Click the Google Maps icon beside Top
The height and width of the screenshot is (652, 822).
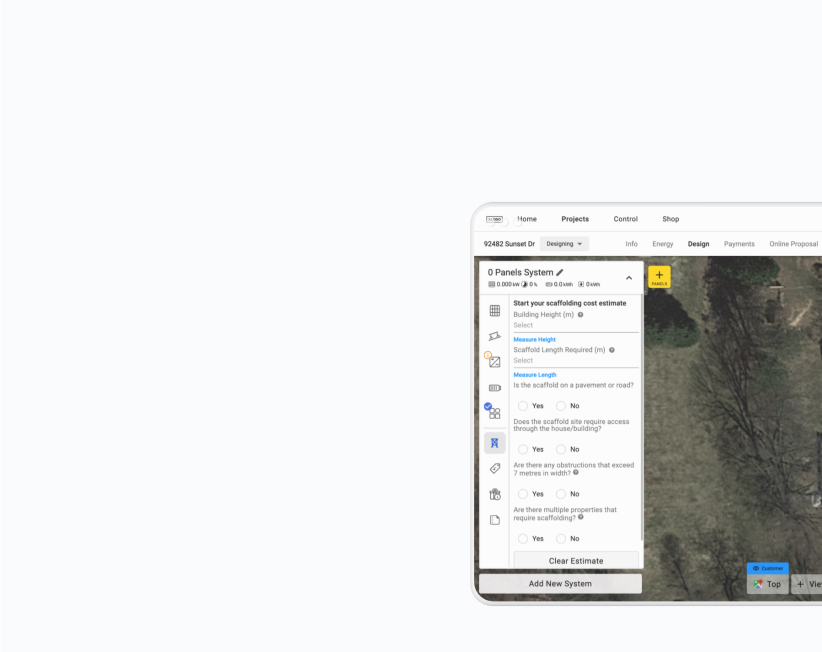click(758, 584)
